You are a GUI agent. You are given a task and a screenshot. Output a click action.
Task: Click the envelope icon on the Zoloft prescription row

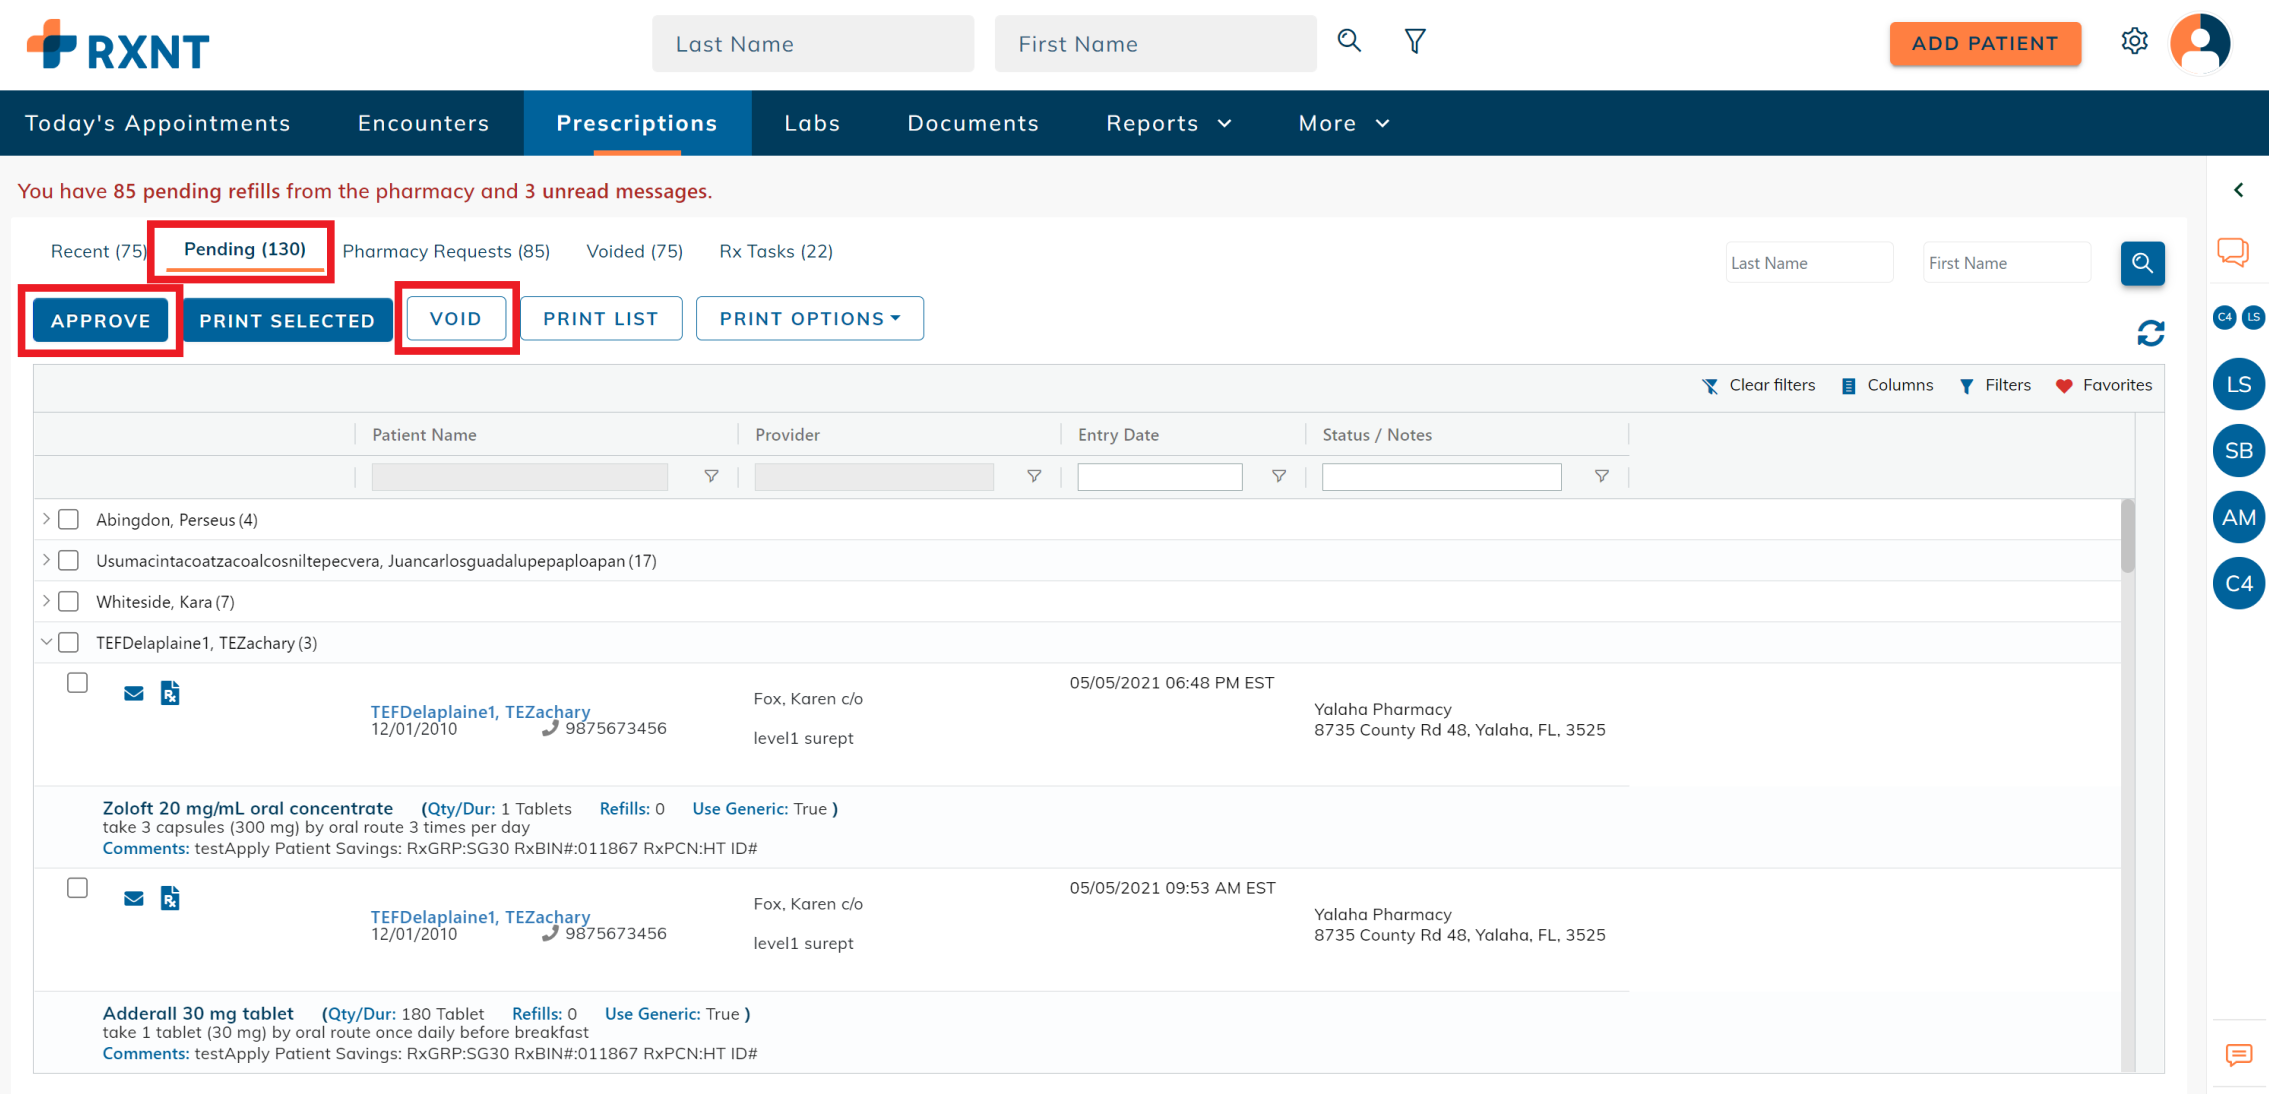pos(133,692)
